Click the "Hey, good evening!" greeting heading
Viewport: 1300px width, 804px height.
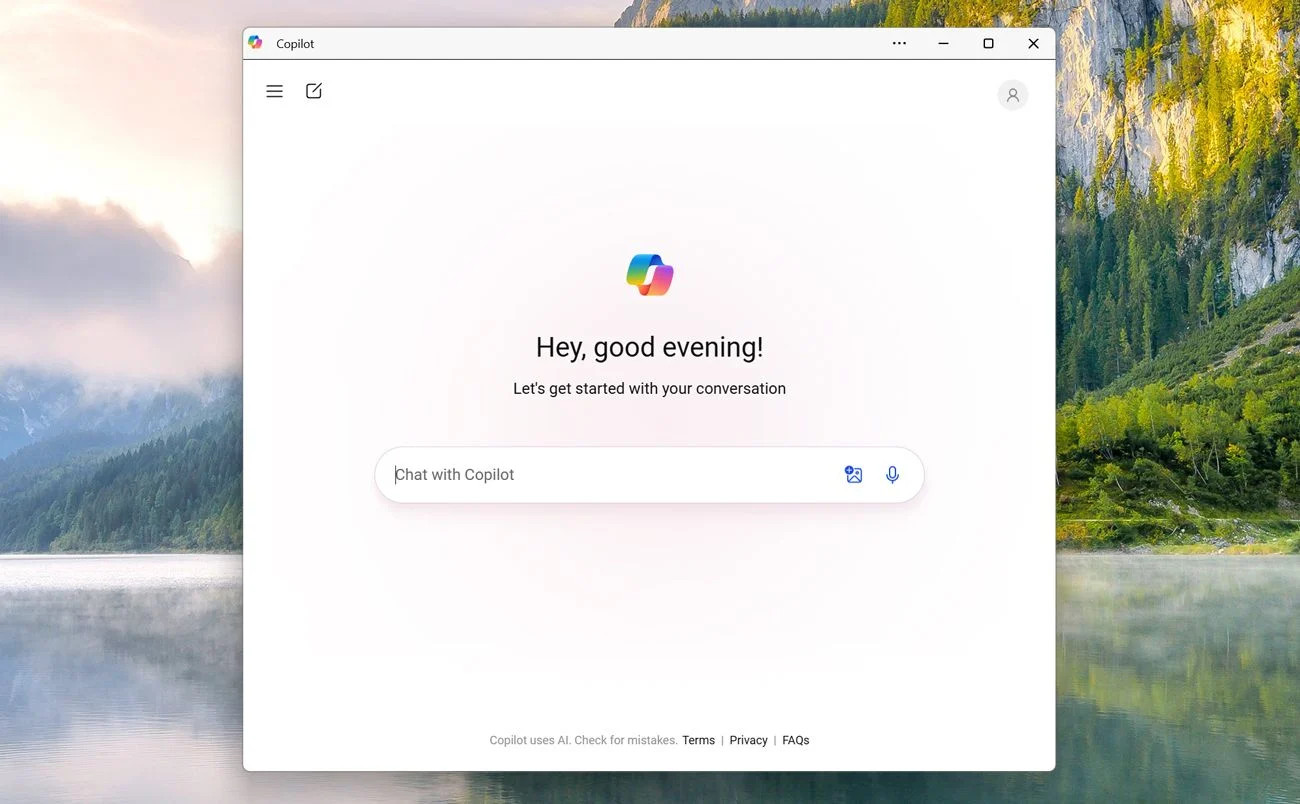point(649,347)
